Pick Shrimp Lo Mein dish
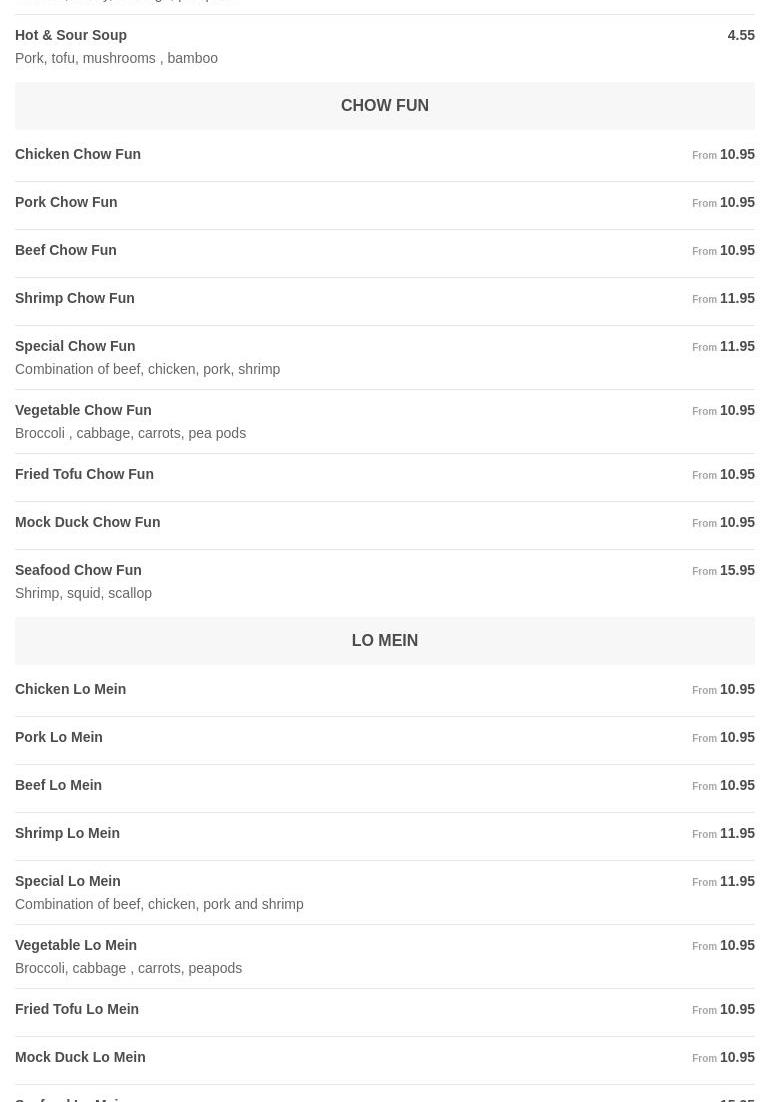The height and width of the screenshot is (1102, 770). [67, 833]
